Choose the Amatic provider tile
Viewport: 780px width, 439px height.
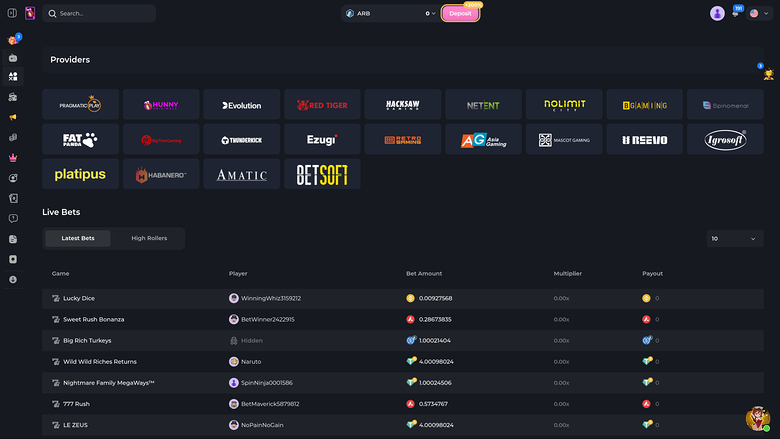[x=242, y=174]
